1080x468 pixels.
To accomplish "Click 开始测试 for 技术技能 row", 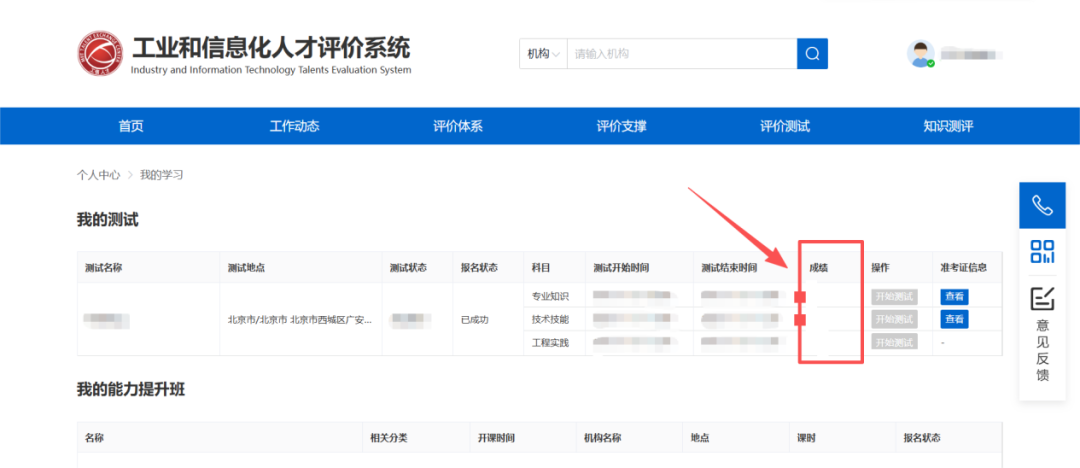I will tap(894, 319).
